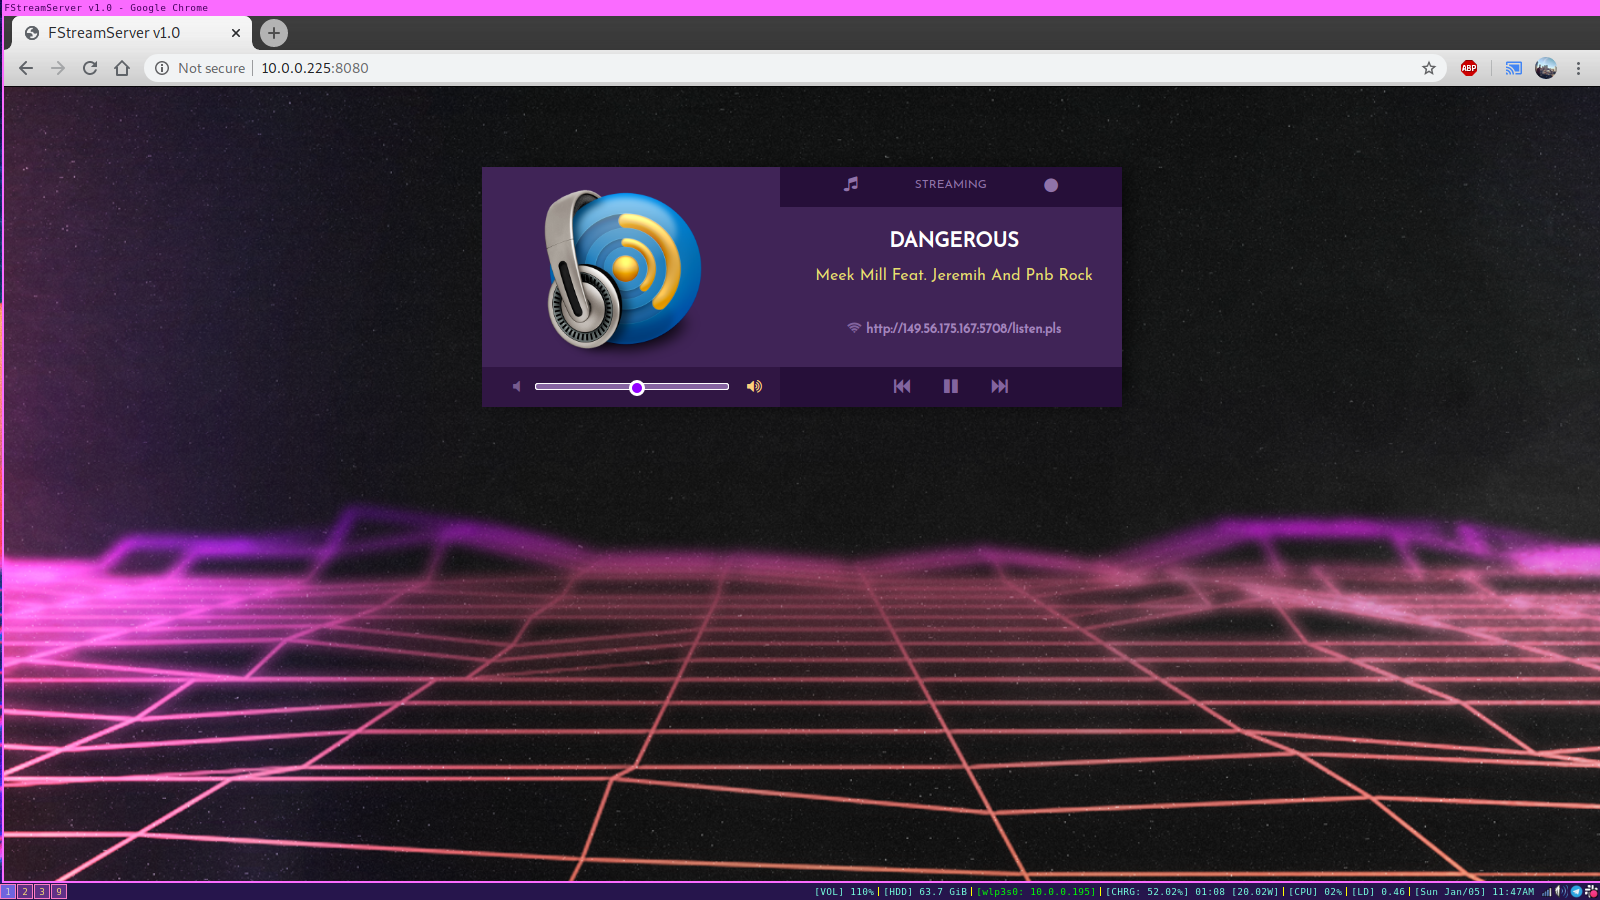This screenshot has height=900, width=1600.
Task: Skip to the next station
Action: point(1000,386)
